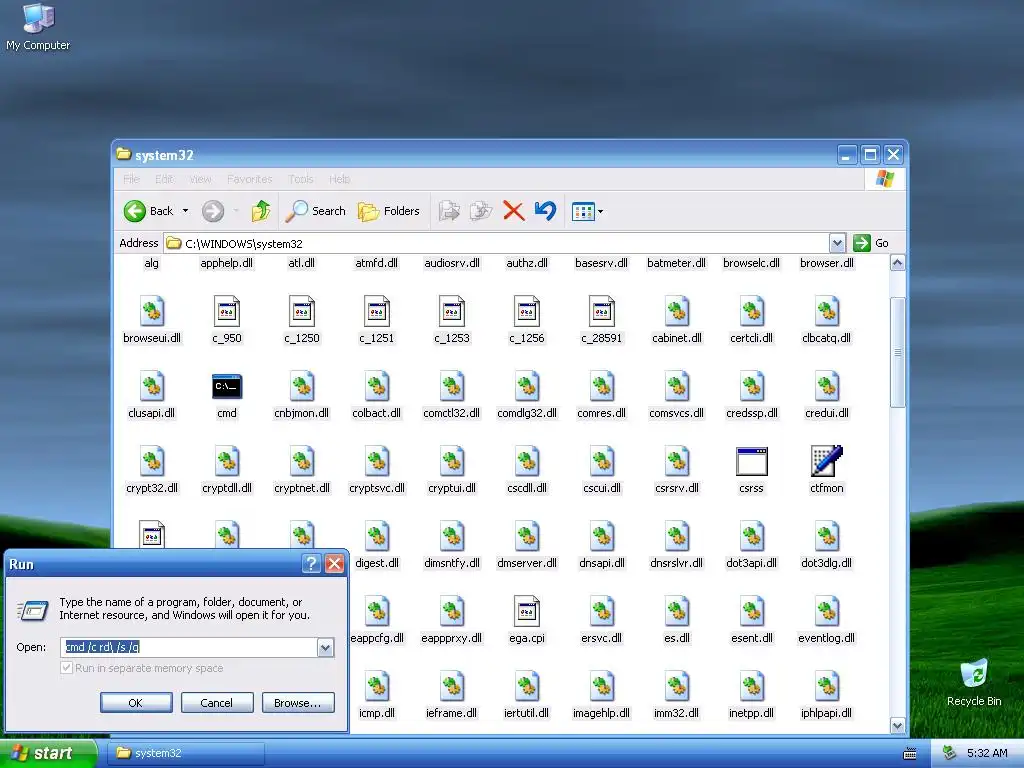Click the blue Undo arrow icon

pyautogui.click(x=545, y=211)
